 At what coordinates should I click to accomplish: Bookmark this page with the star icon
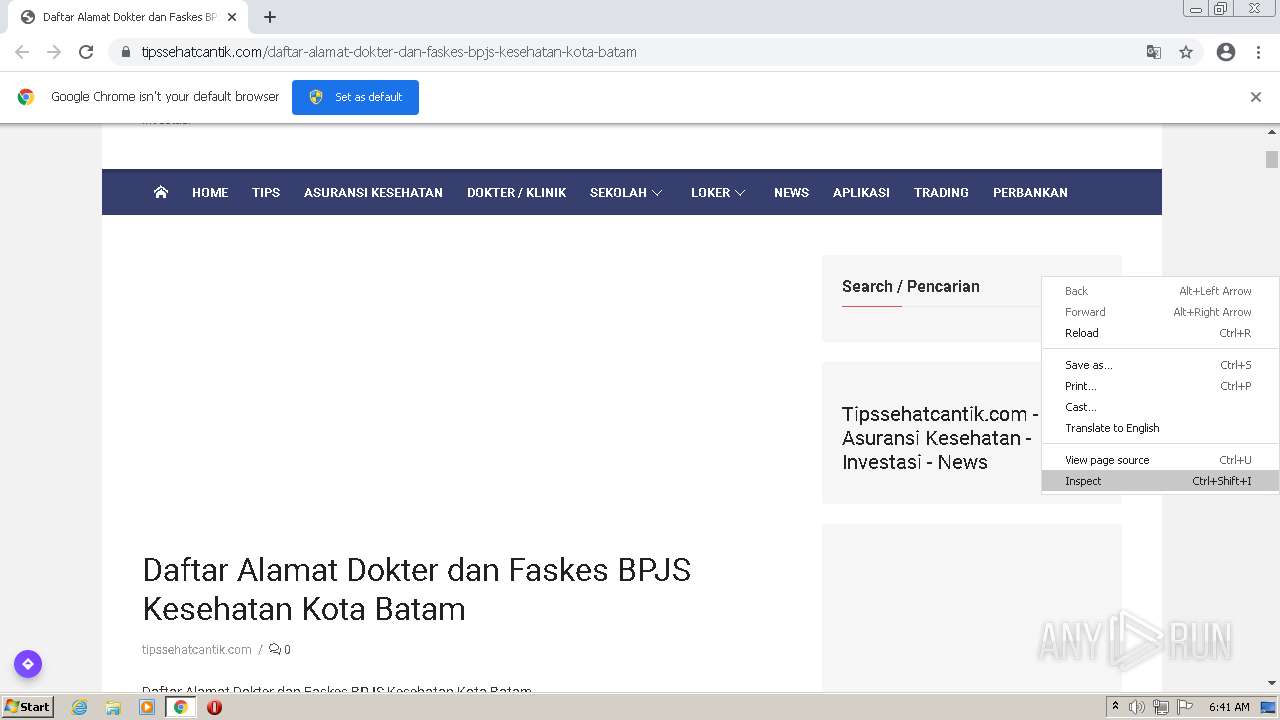1186,52
